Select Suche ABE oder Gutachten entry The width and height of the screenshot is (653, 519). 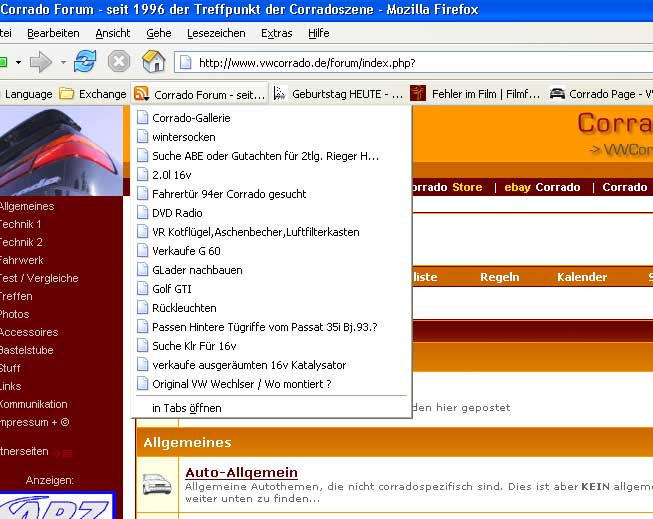pyautogui.click(x=271, y=156)
